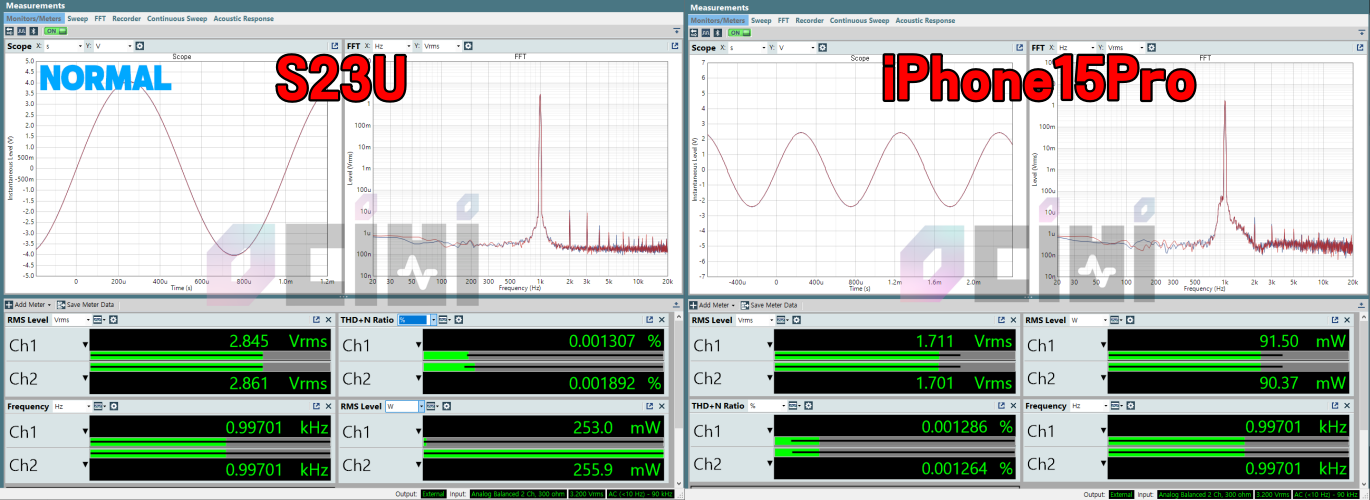Viewport: 1370px width, 500px height.
Task: Close the left THD+N Ratio meter
Action: [x=661, y=320]
